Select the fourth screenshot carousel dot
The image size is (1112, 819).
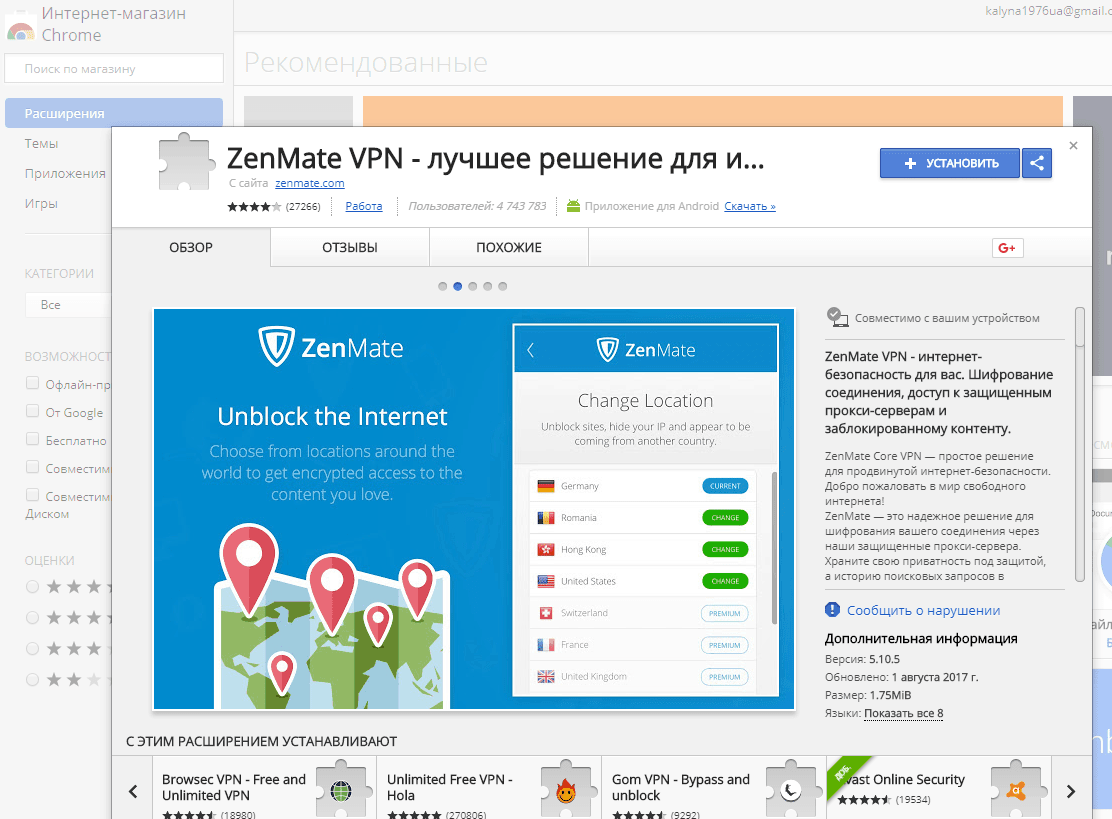(487, 286)
